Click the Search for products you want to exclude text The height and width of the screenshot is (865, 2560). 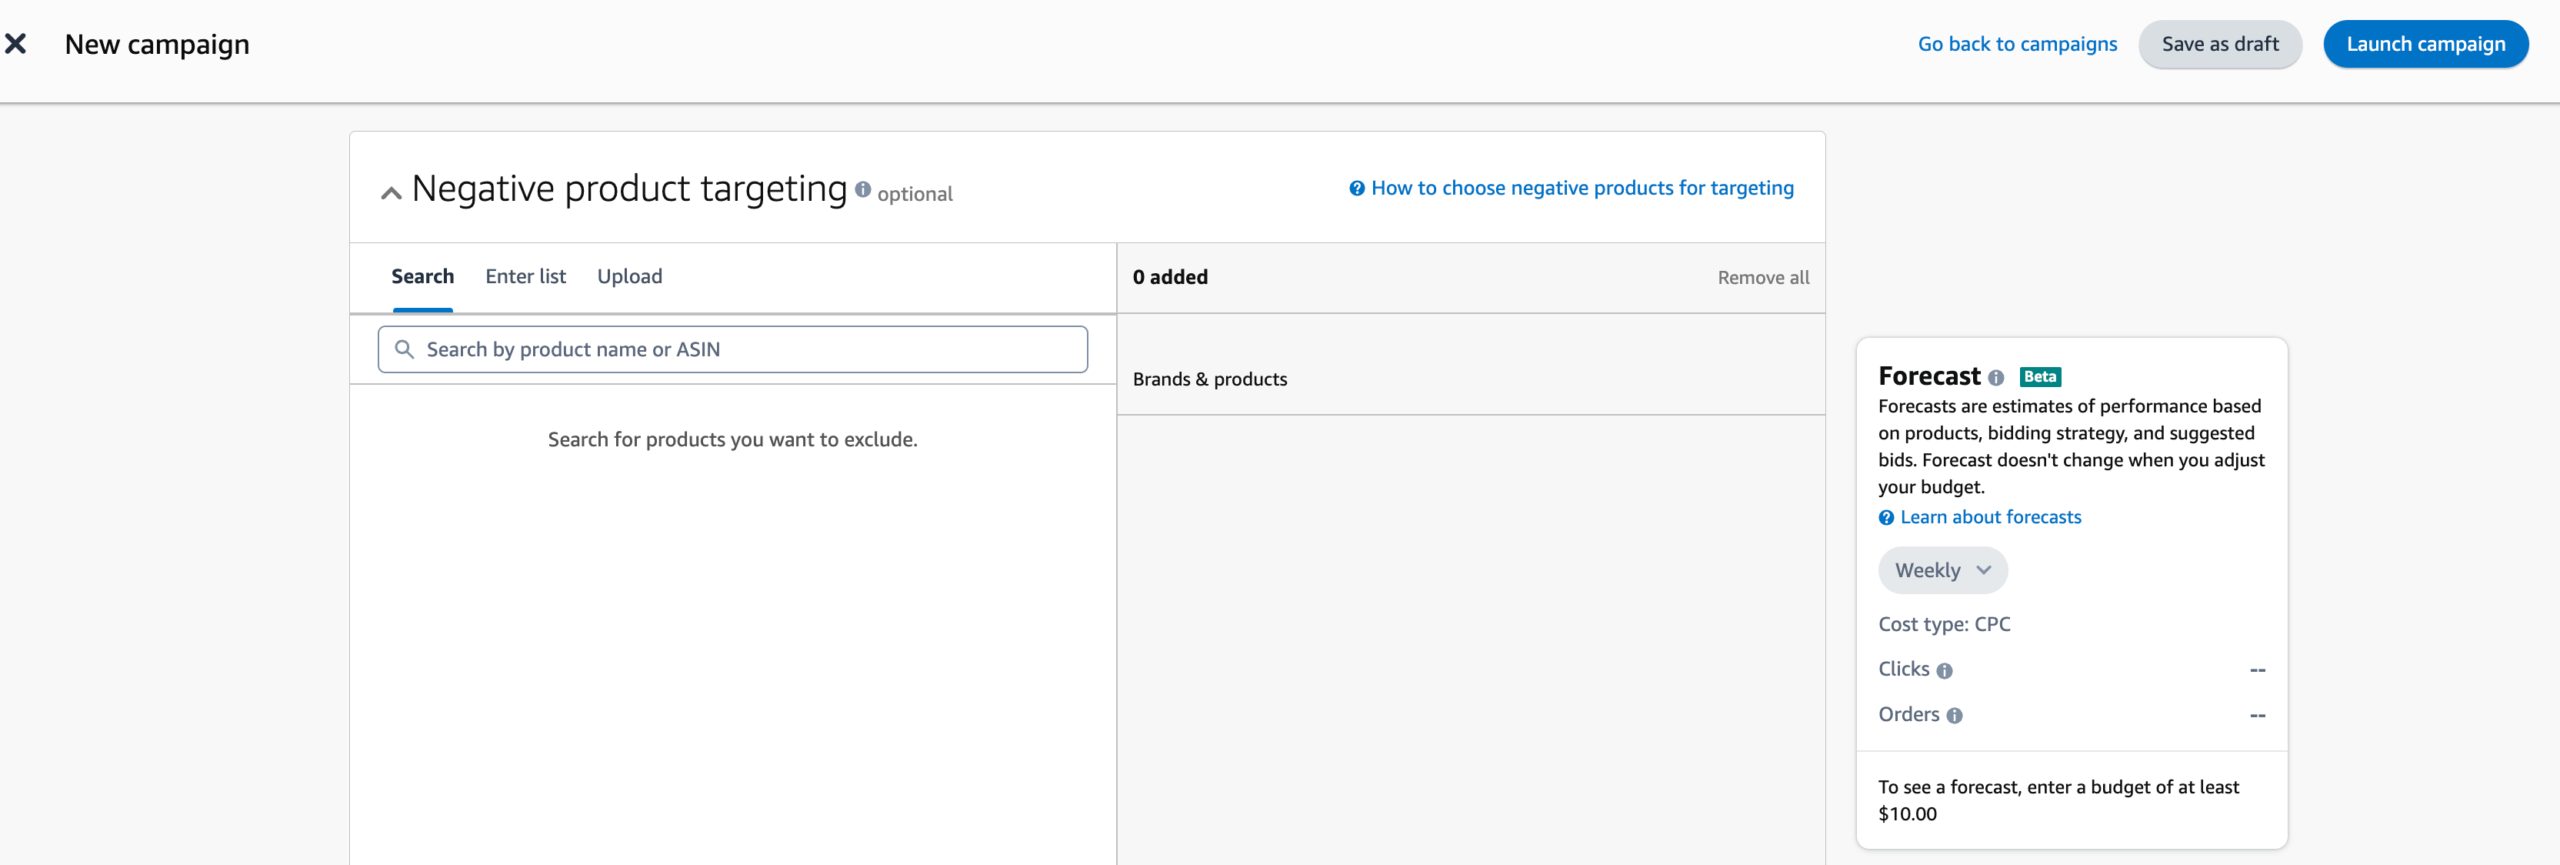pyautogui.click(x=732, y=439)
